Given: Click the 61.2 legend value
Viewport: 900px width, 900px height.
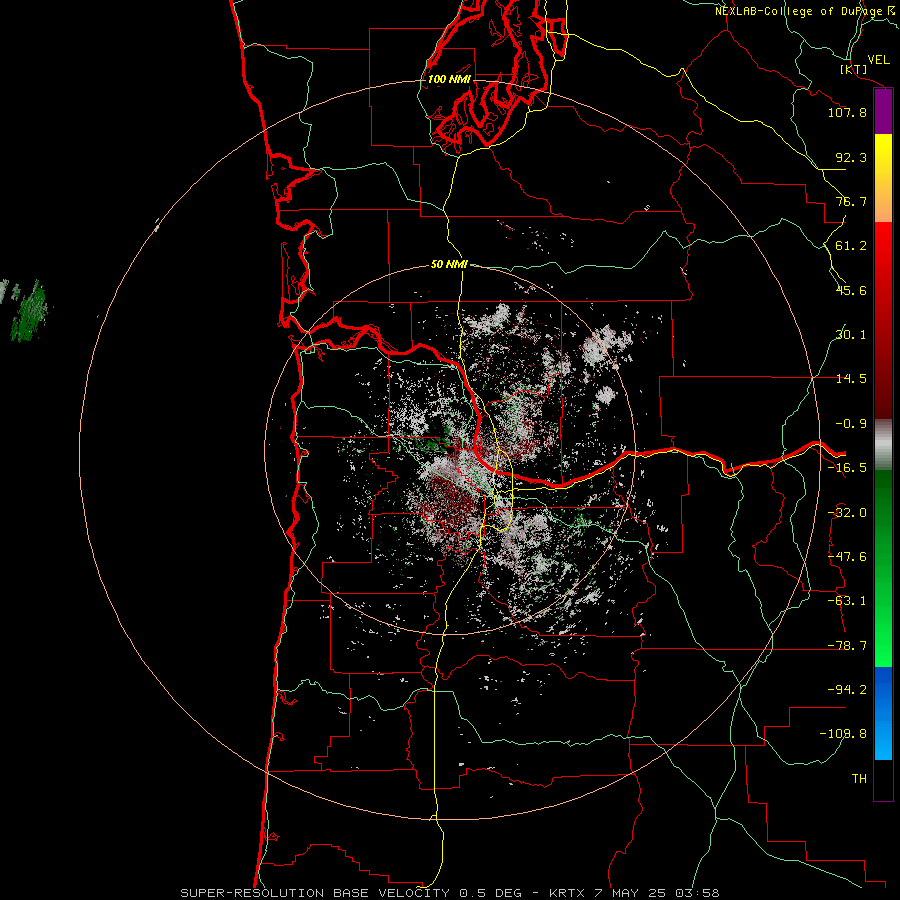Looking at the screenshot, I should click(x=851, y=246).
